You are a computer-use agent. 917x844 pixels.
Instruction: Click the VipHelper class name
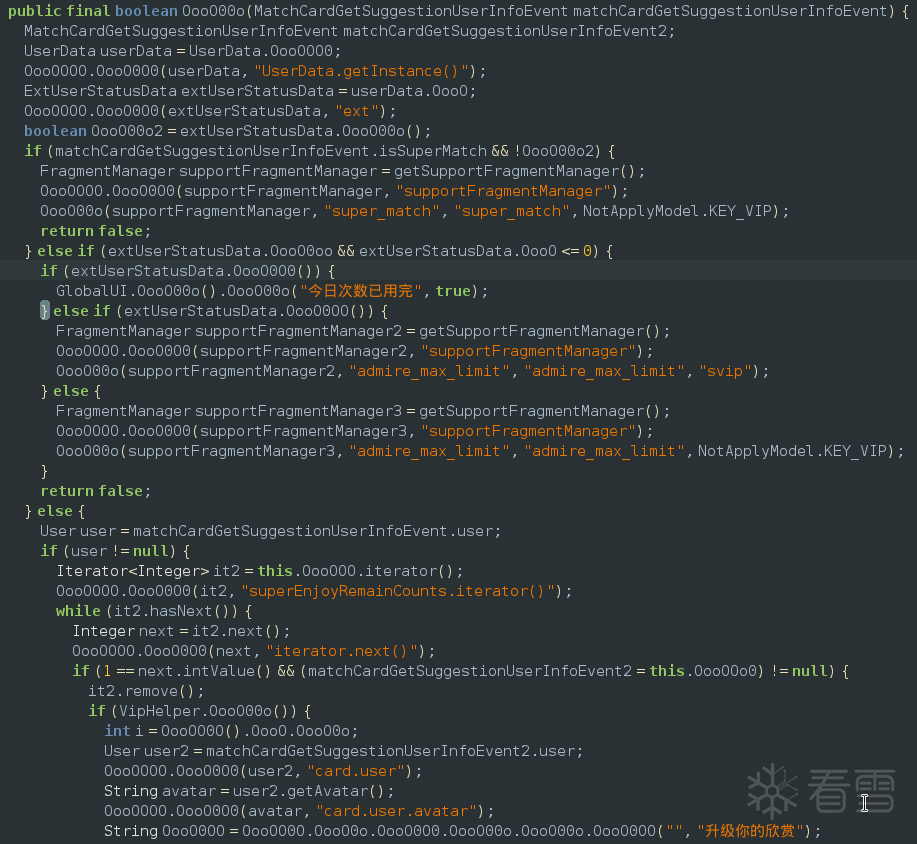[160, 712]
